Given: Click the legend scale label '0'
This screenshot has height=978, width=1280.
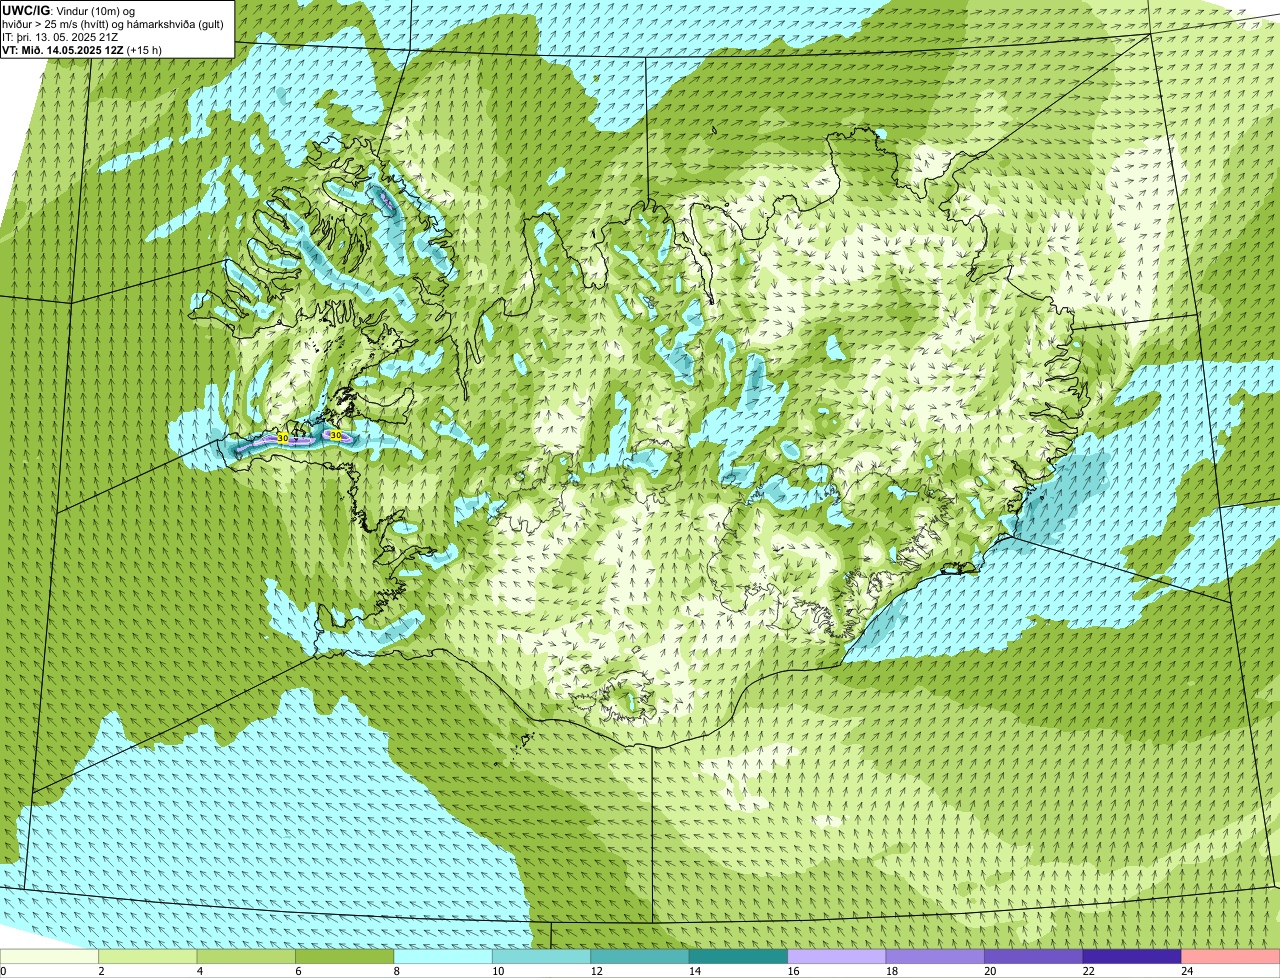Looking at the screenshot, I should (3, 970).
